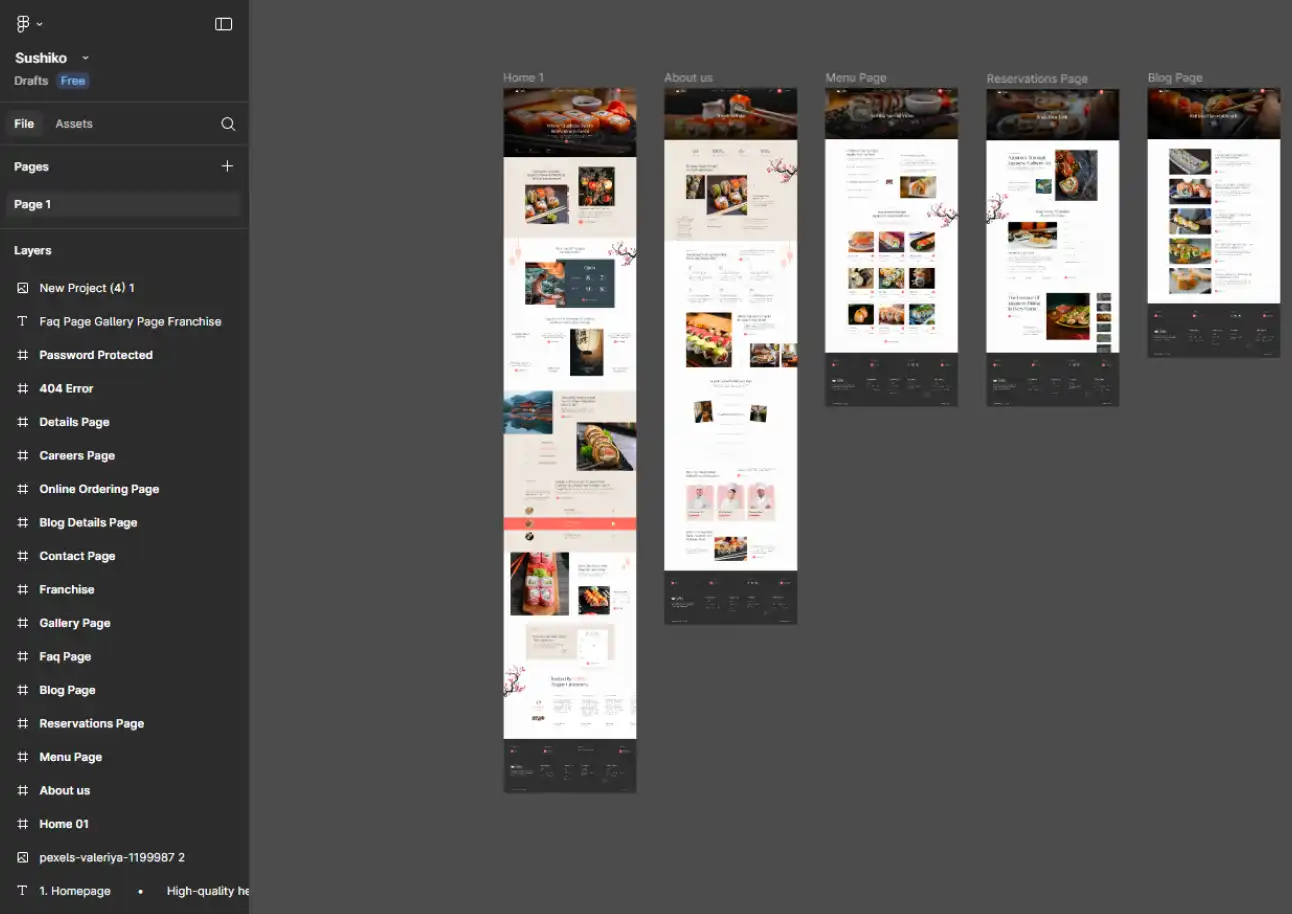The image size is (1292, 914).
Task: Click the Free plan badge
Action: click(x=73, y=81)
